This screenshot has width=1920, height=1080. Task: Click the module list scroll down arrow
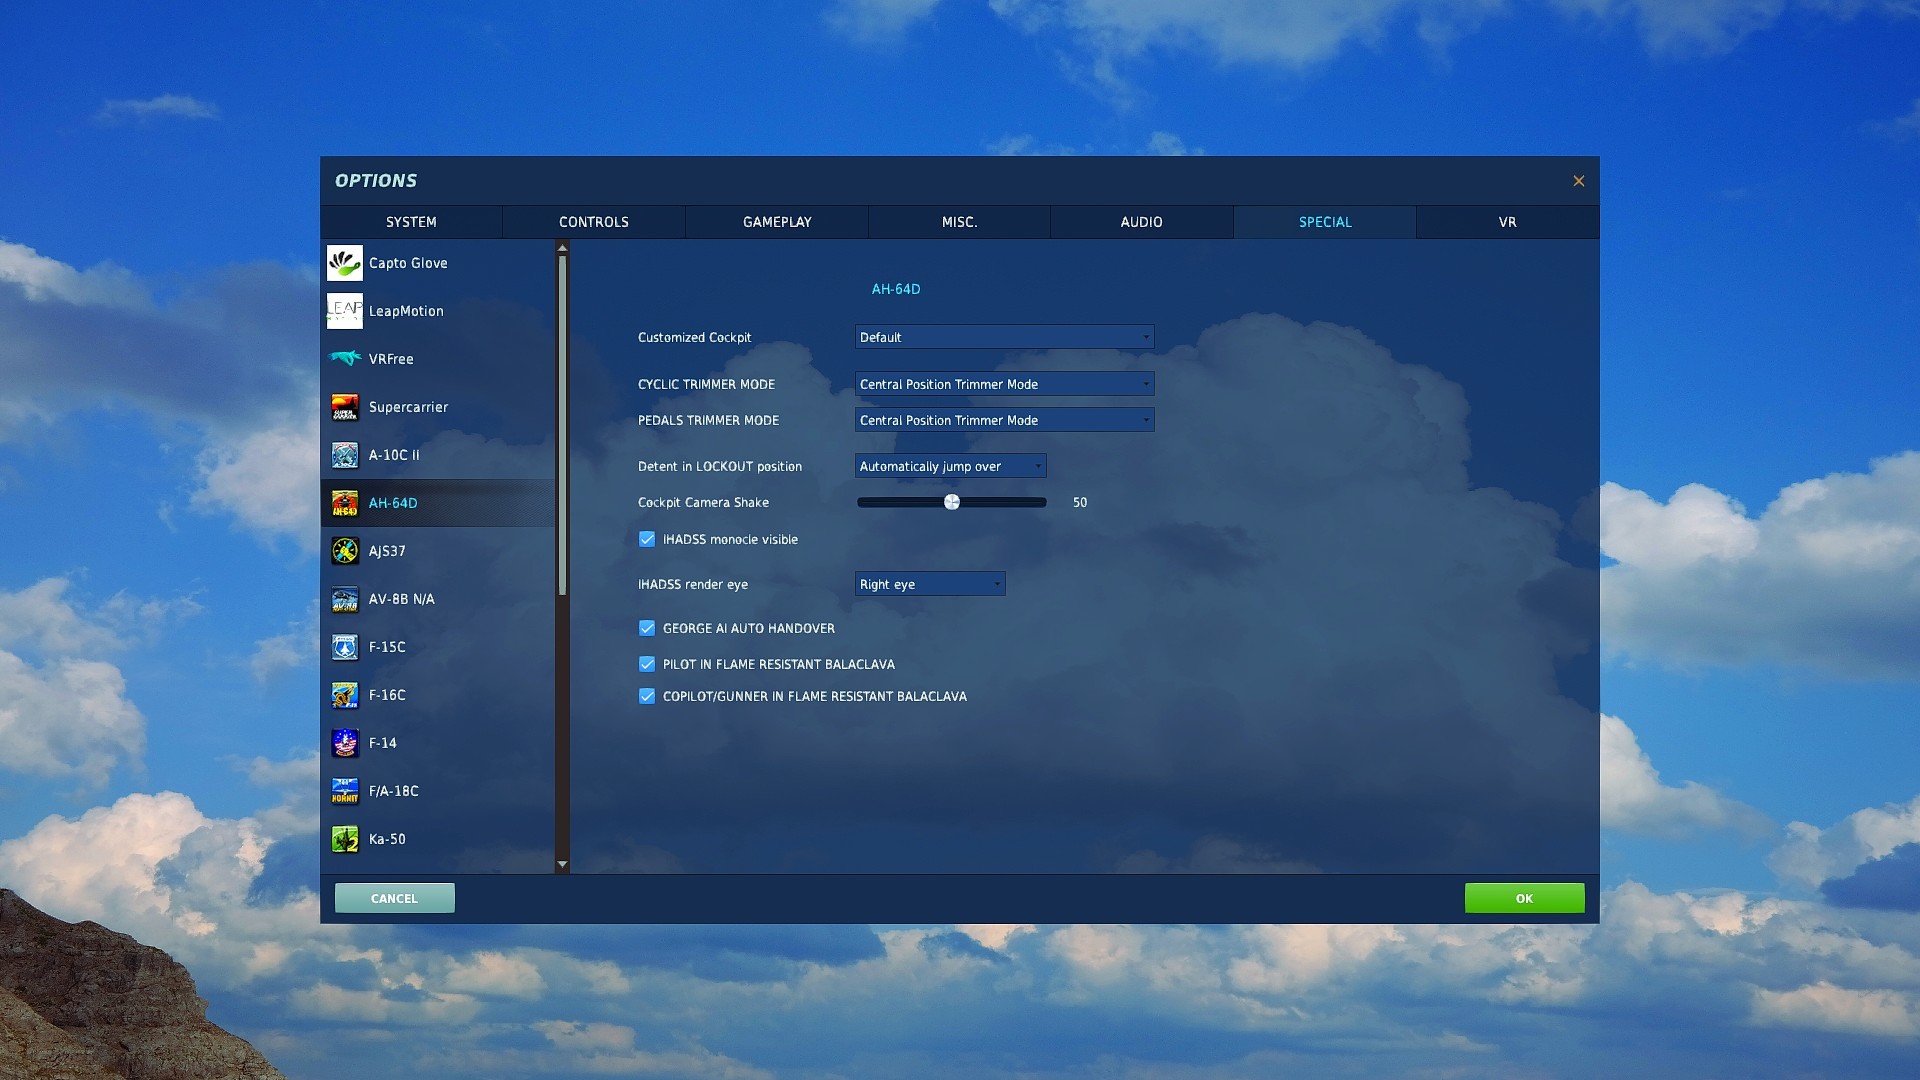click(x=562, y=864)
